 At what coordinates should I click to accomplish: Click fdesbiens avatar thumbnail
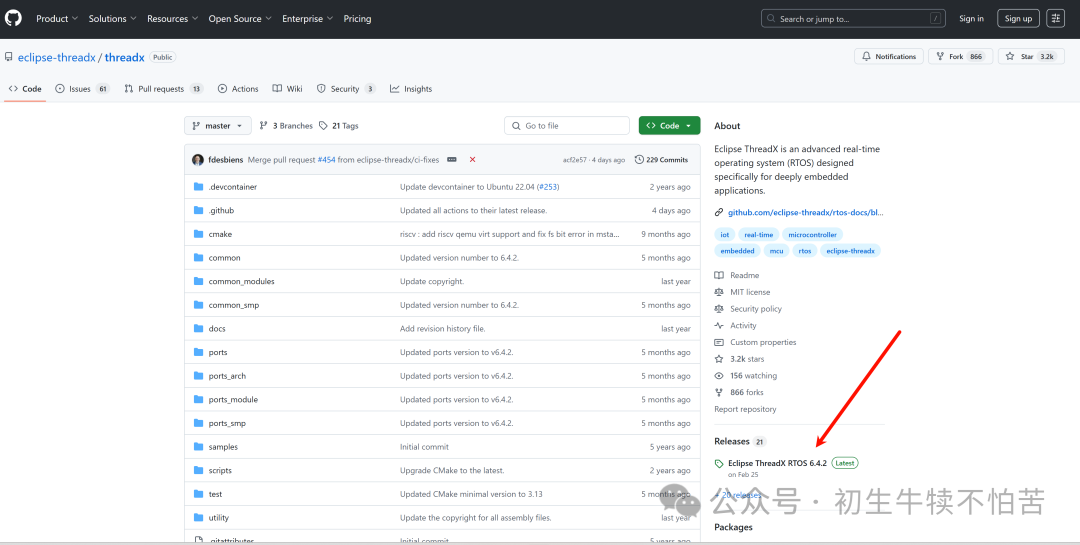coord(198,160)
